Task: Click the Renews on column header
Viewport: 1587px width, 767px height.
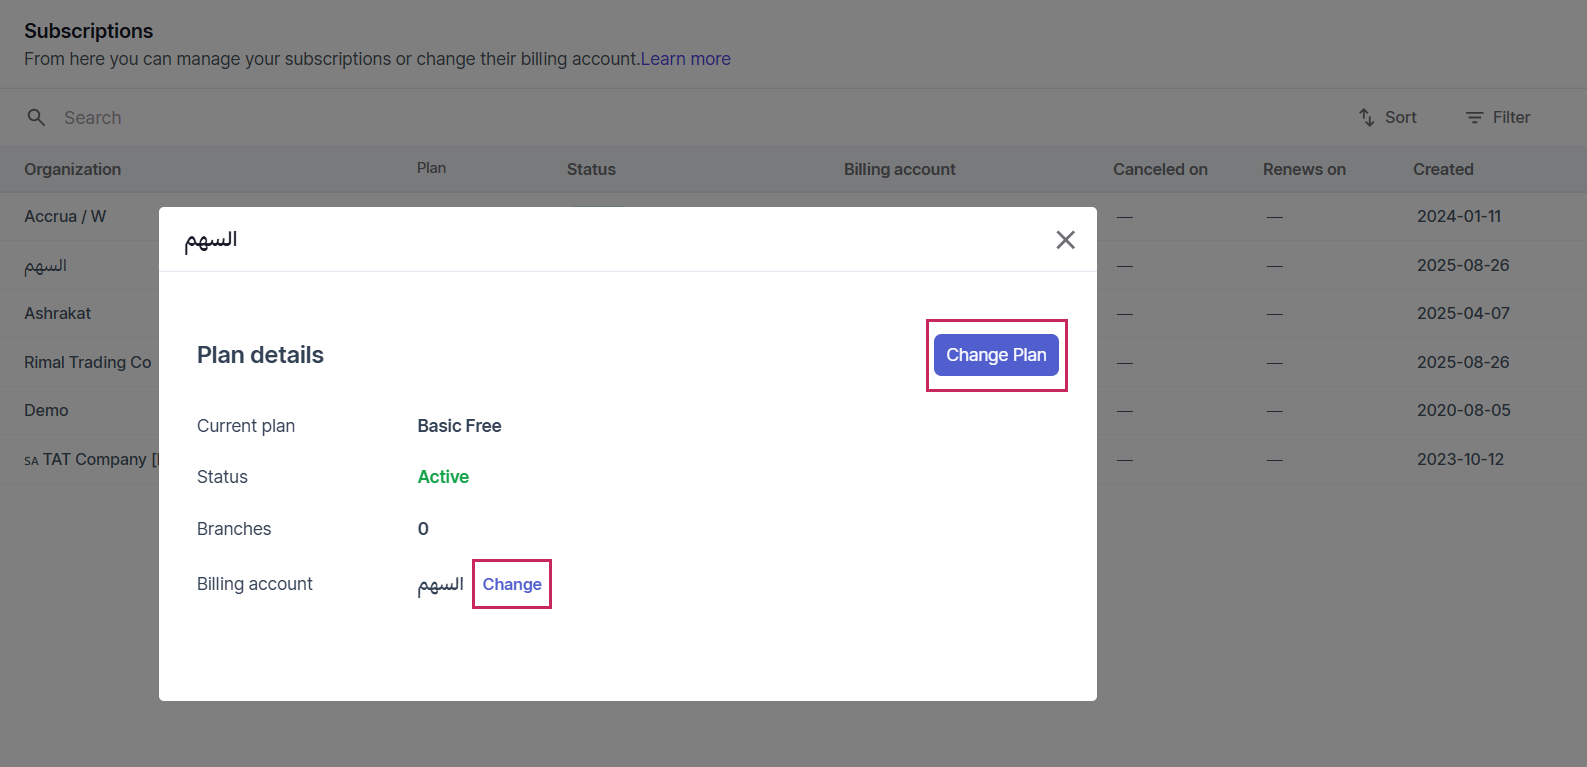Action: 1304,169
